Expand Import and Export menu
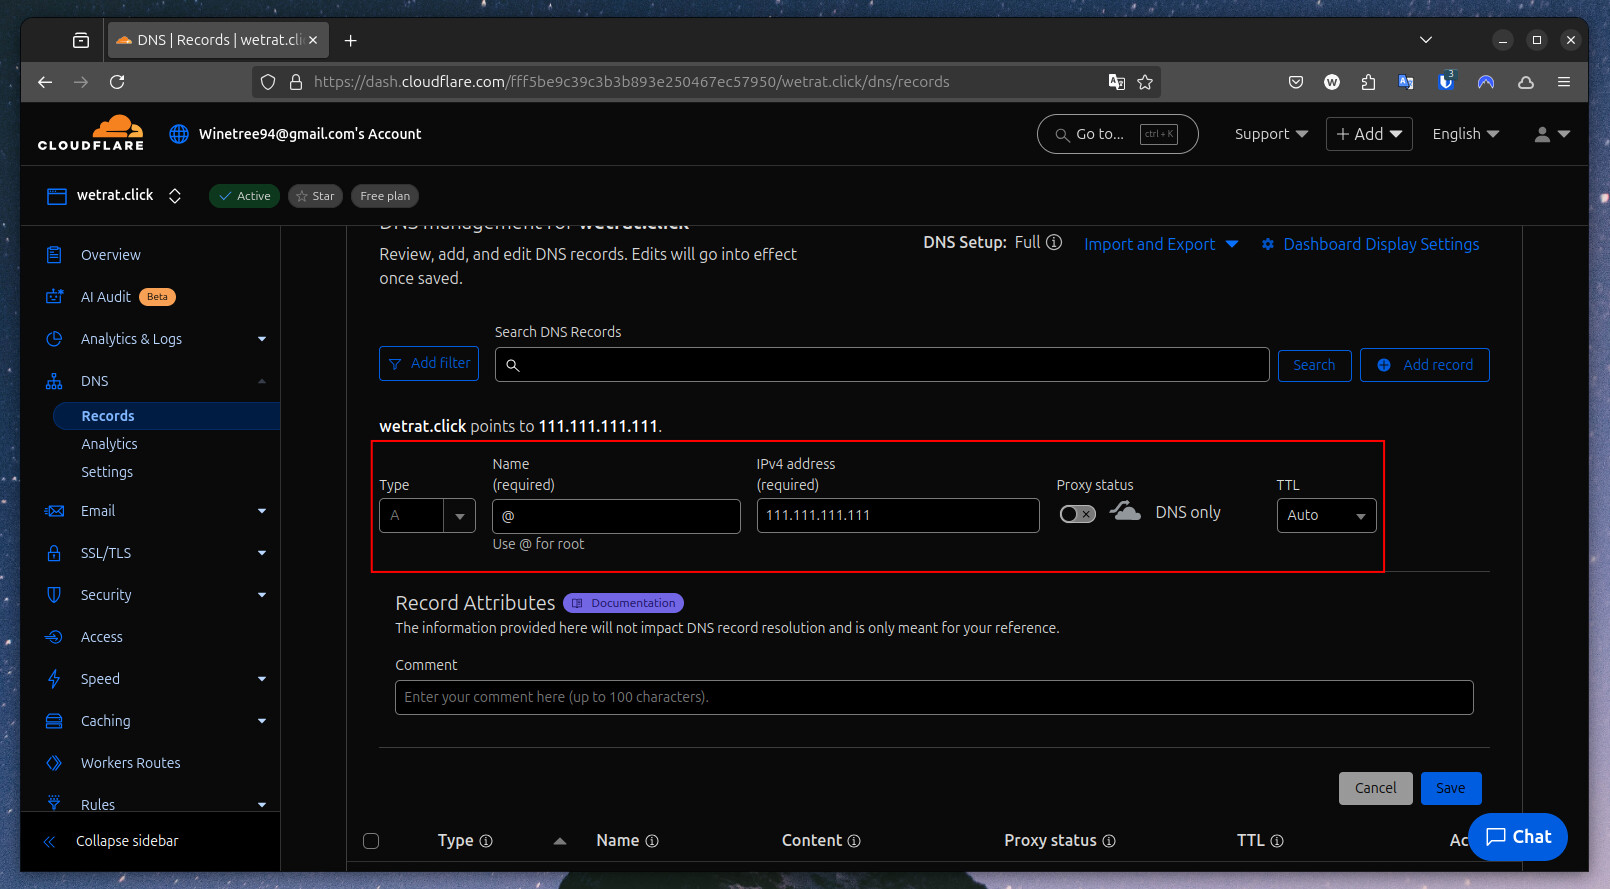The image size is (1610, 889). click(x=1161, y=244)
